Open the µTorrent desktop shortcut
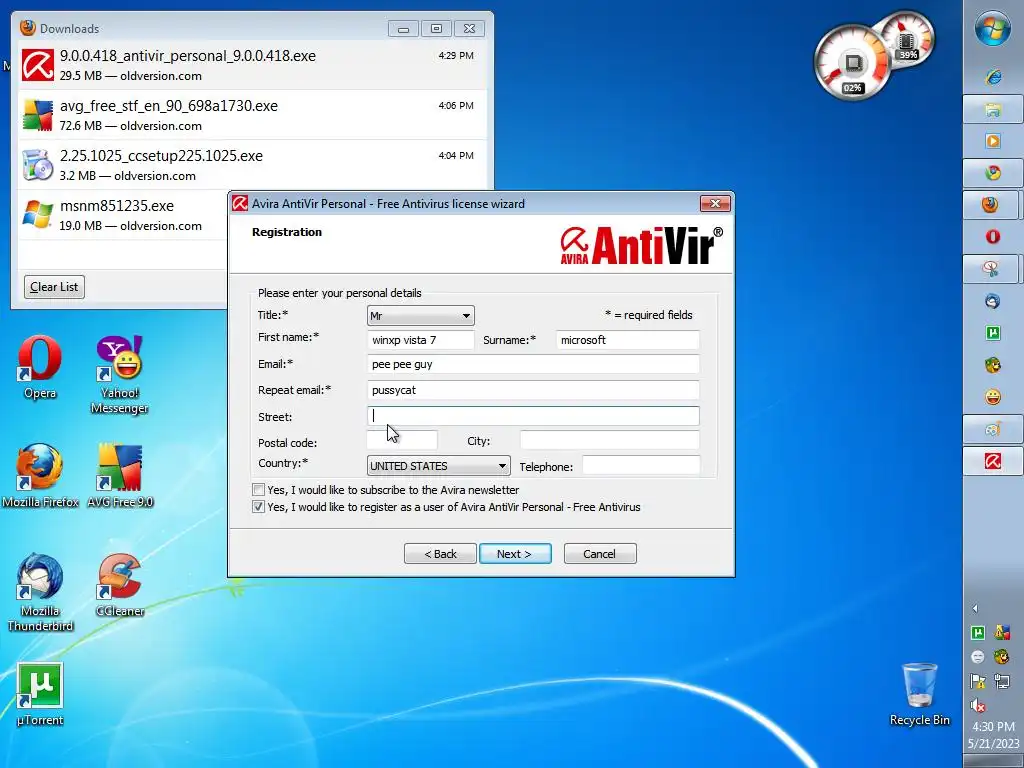Viewport: 1024px width, 768px height. click(x=40, y=694)
